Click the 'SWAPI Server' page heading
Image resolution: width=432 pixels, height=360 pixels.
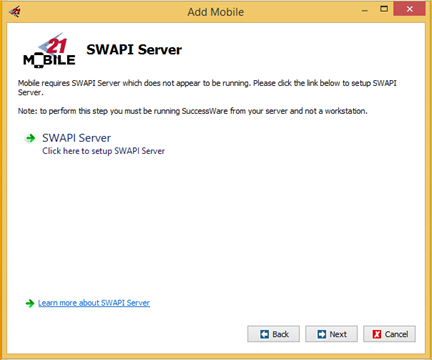pyautogui.click(x=134, y=50)
